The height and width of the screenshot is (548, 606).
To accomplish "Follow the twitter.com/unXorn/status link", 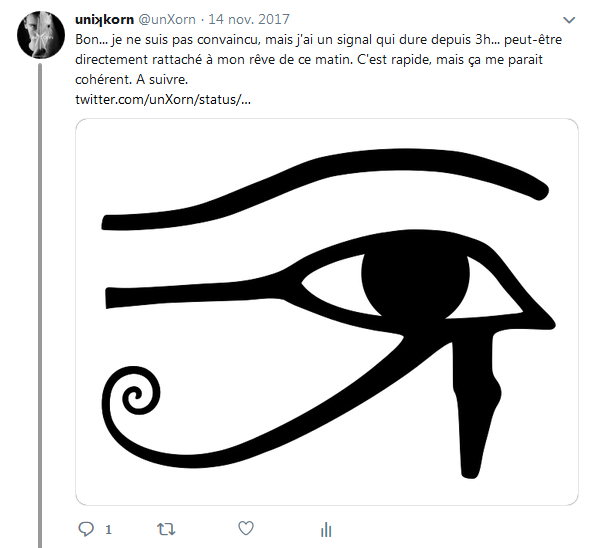I will click(x=162, y=100).
